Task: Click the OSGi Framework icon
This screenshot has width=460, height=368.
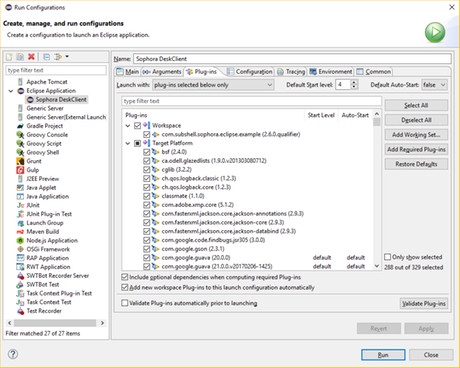Action: tap(20, 249)
